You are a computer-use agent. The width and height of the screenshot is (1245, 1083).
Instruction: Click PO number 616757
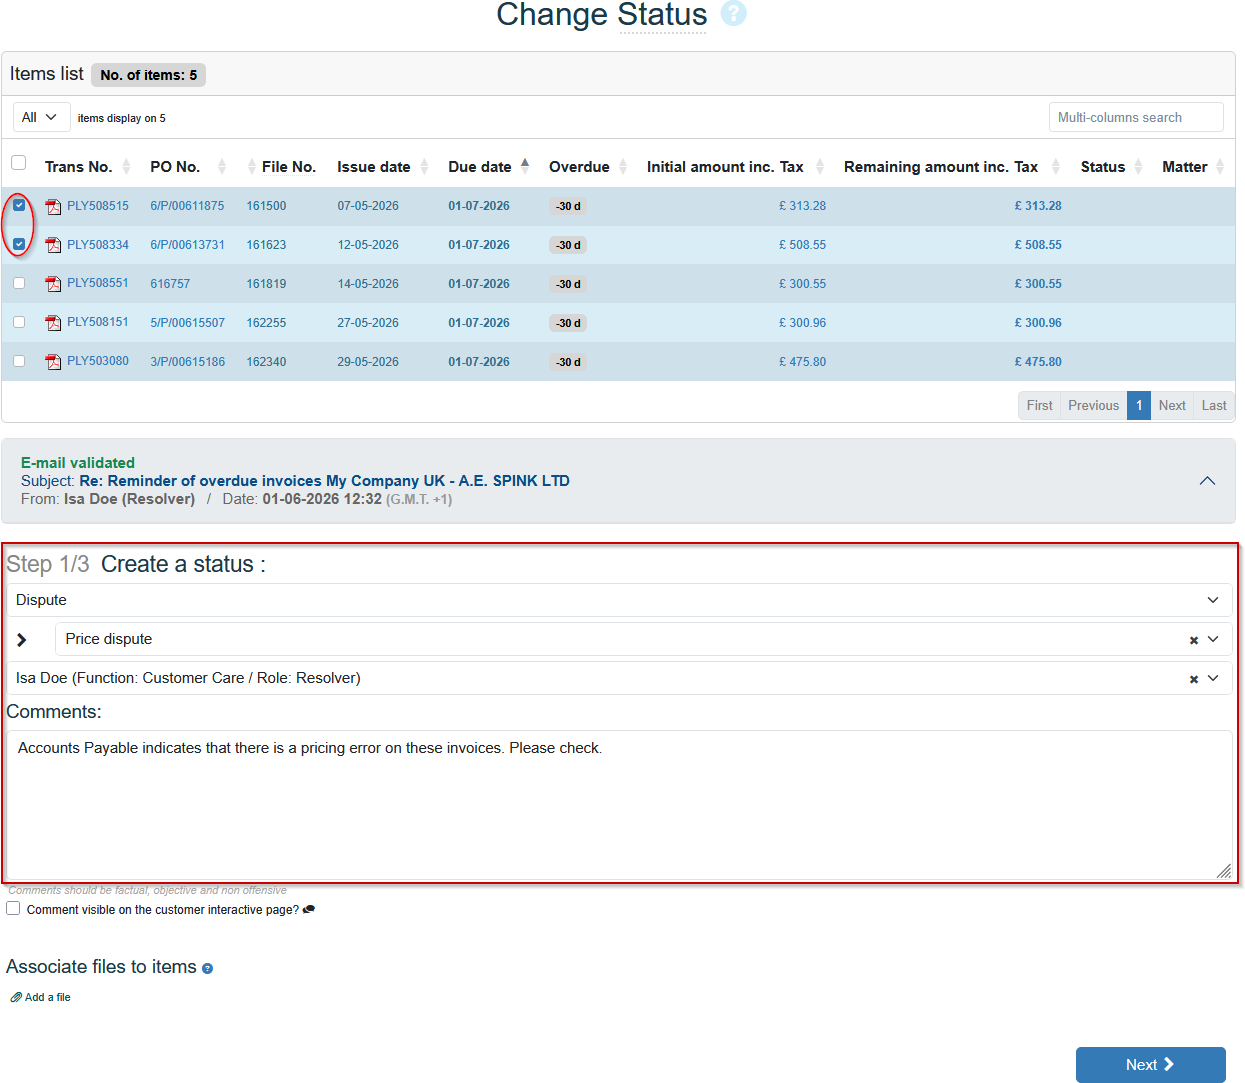(170, 284)
